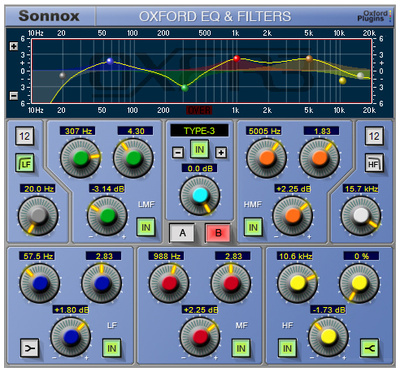Screen dimensions: 400x372
Task: Click the -1.73 dB HF gain field
Action: point(328,310)
